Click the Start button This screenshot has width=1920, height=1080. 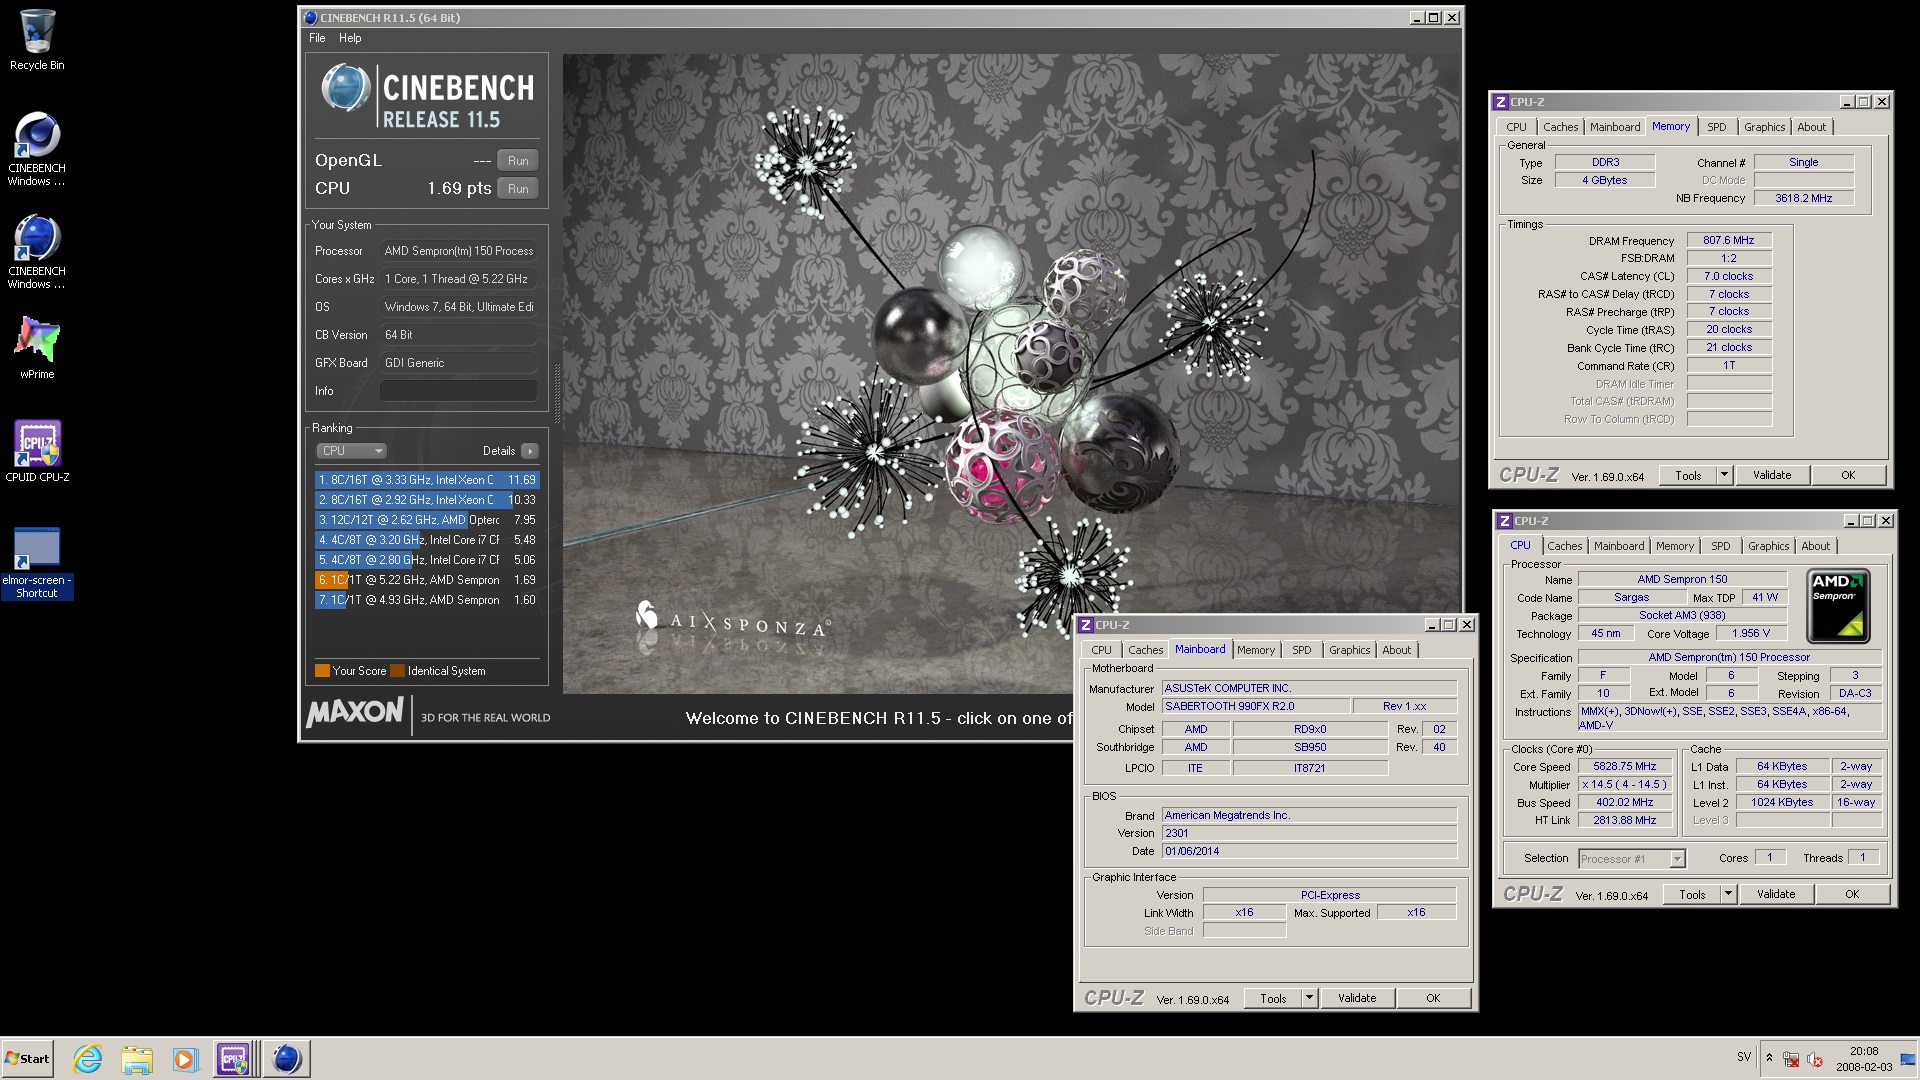click(x=27, y=1059)
